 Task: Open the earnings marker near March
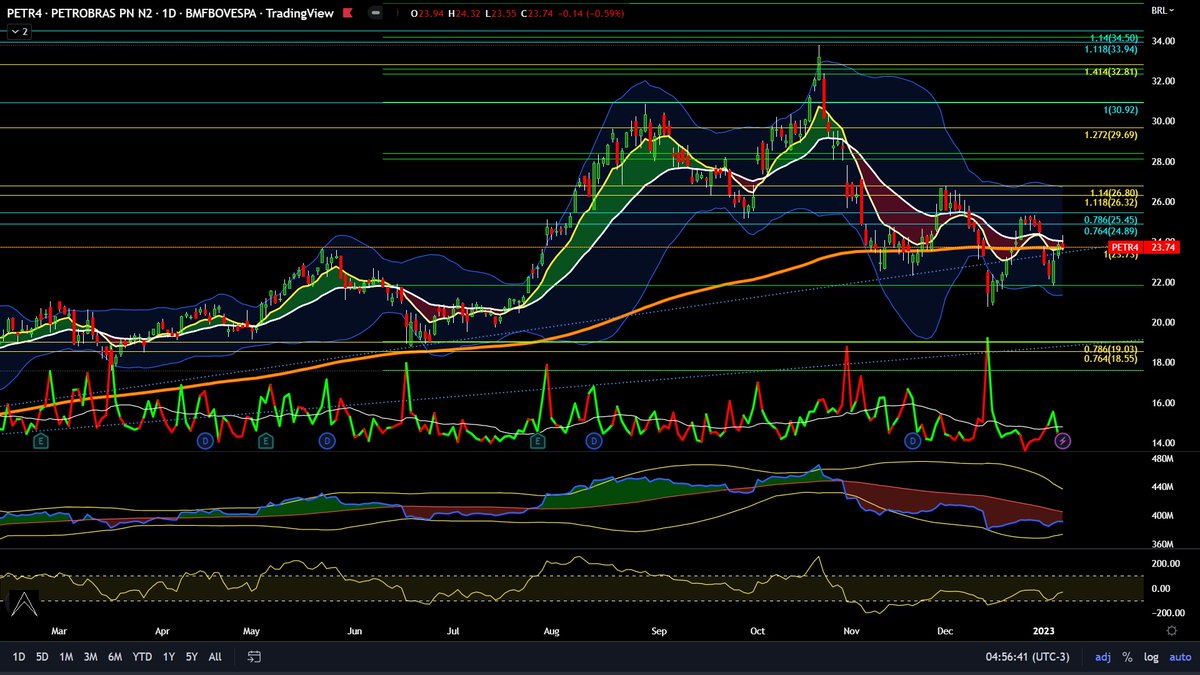pyautogui.click(x=41, y=440)
